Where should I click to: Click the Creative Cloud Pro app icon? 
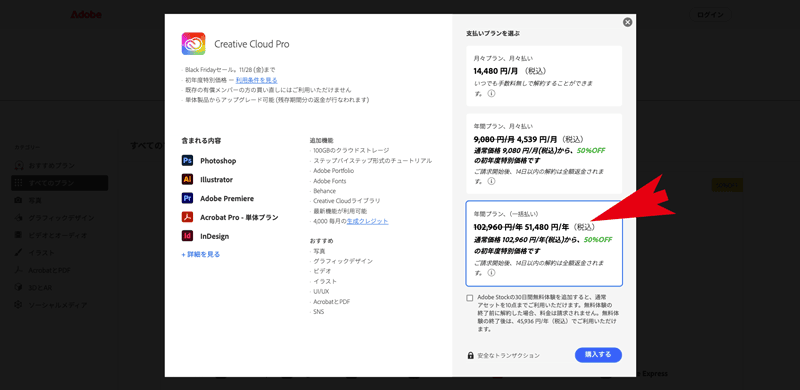click(193, 44)
